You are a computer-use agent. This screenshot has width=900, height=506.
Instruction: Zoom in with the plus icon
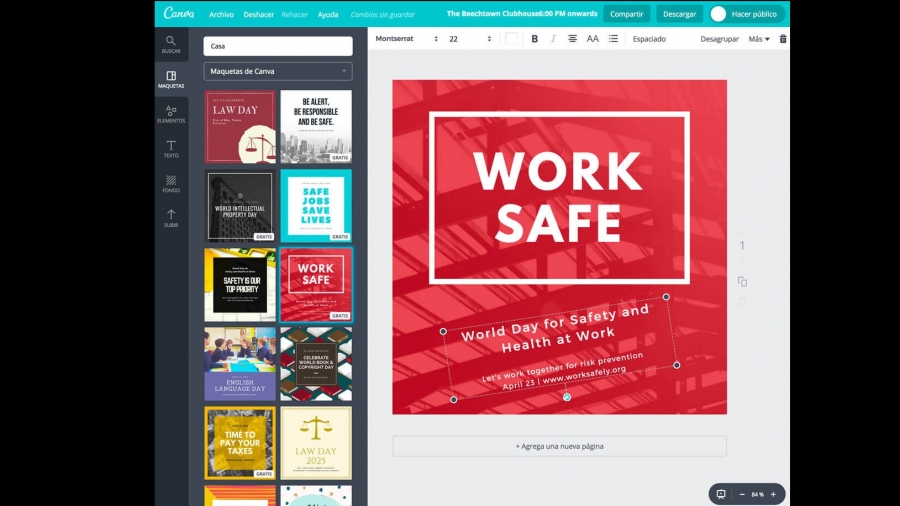point(773,494)
